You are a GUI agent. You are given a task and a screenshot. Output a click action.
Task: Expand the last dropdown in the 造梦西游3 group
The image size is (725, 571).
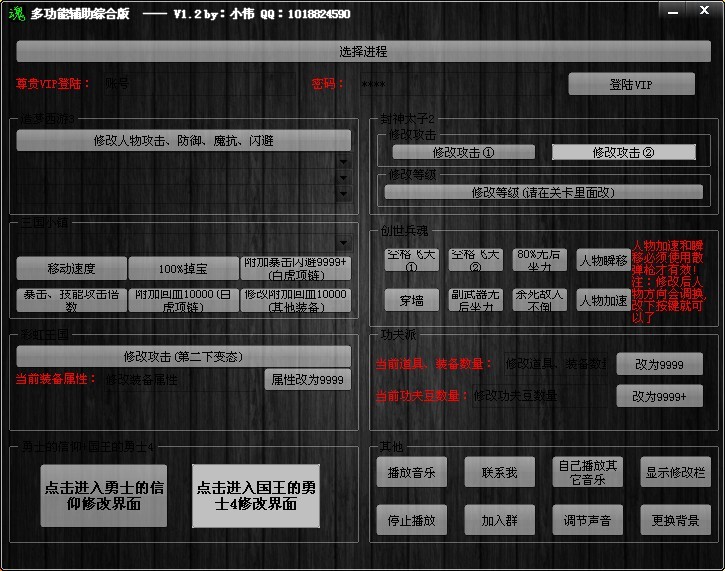coord(344,193)
